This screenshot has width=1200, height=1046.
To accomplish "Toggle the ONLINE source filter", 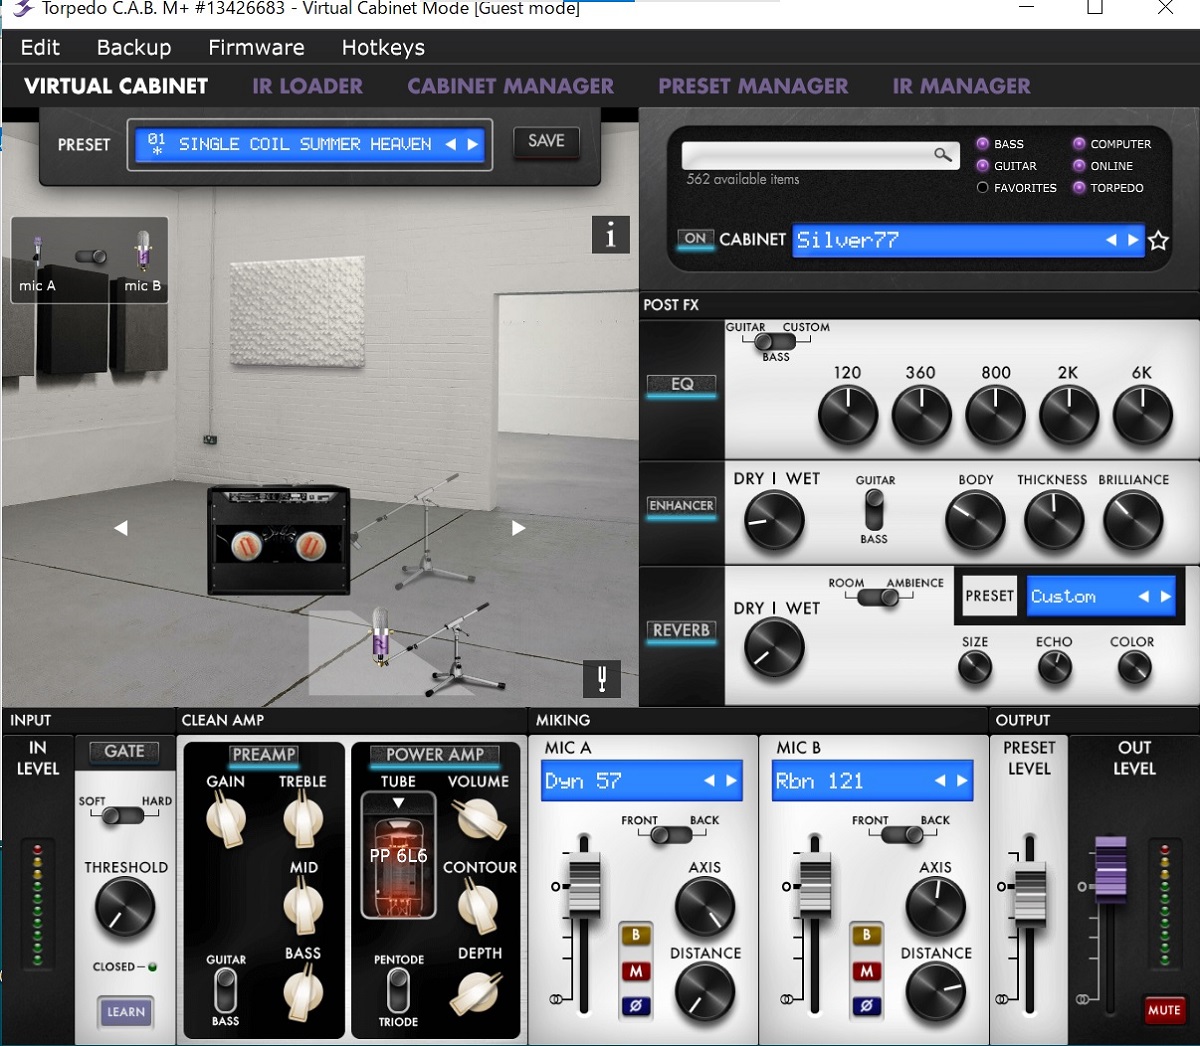I will click(x=1079, y=166).
